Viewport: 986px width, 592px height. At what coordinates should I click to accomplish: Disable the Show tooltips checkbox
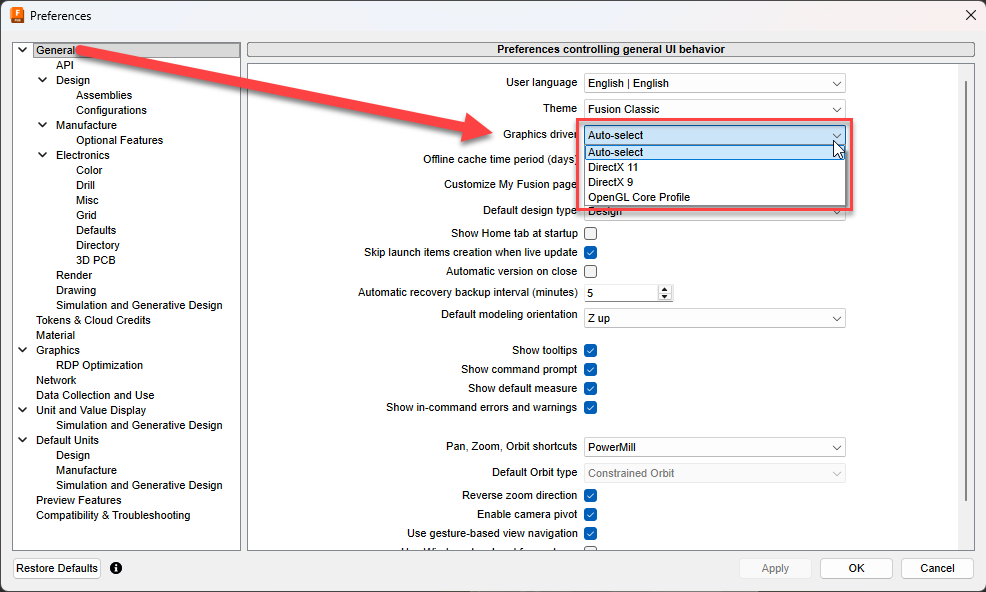(x=591, y=350)
